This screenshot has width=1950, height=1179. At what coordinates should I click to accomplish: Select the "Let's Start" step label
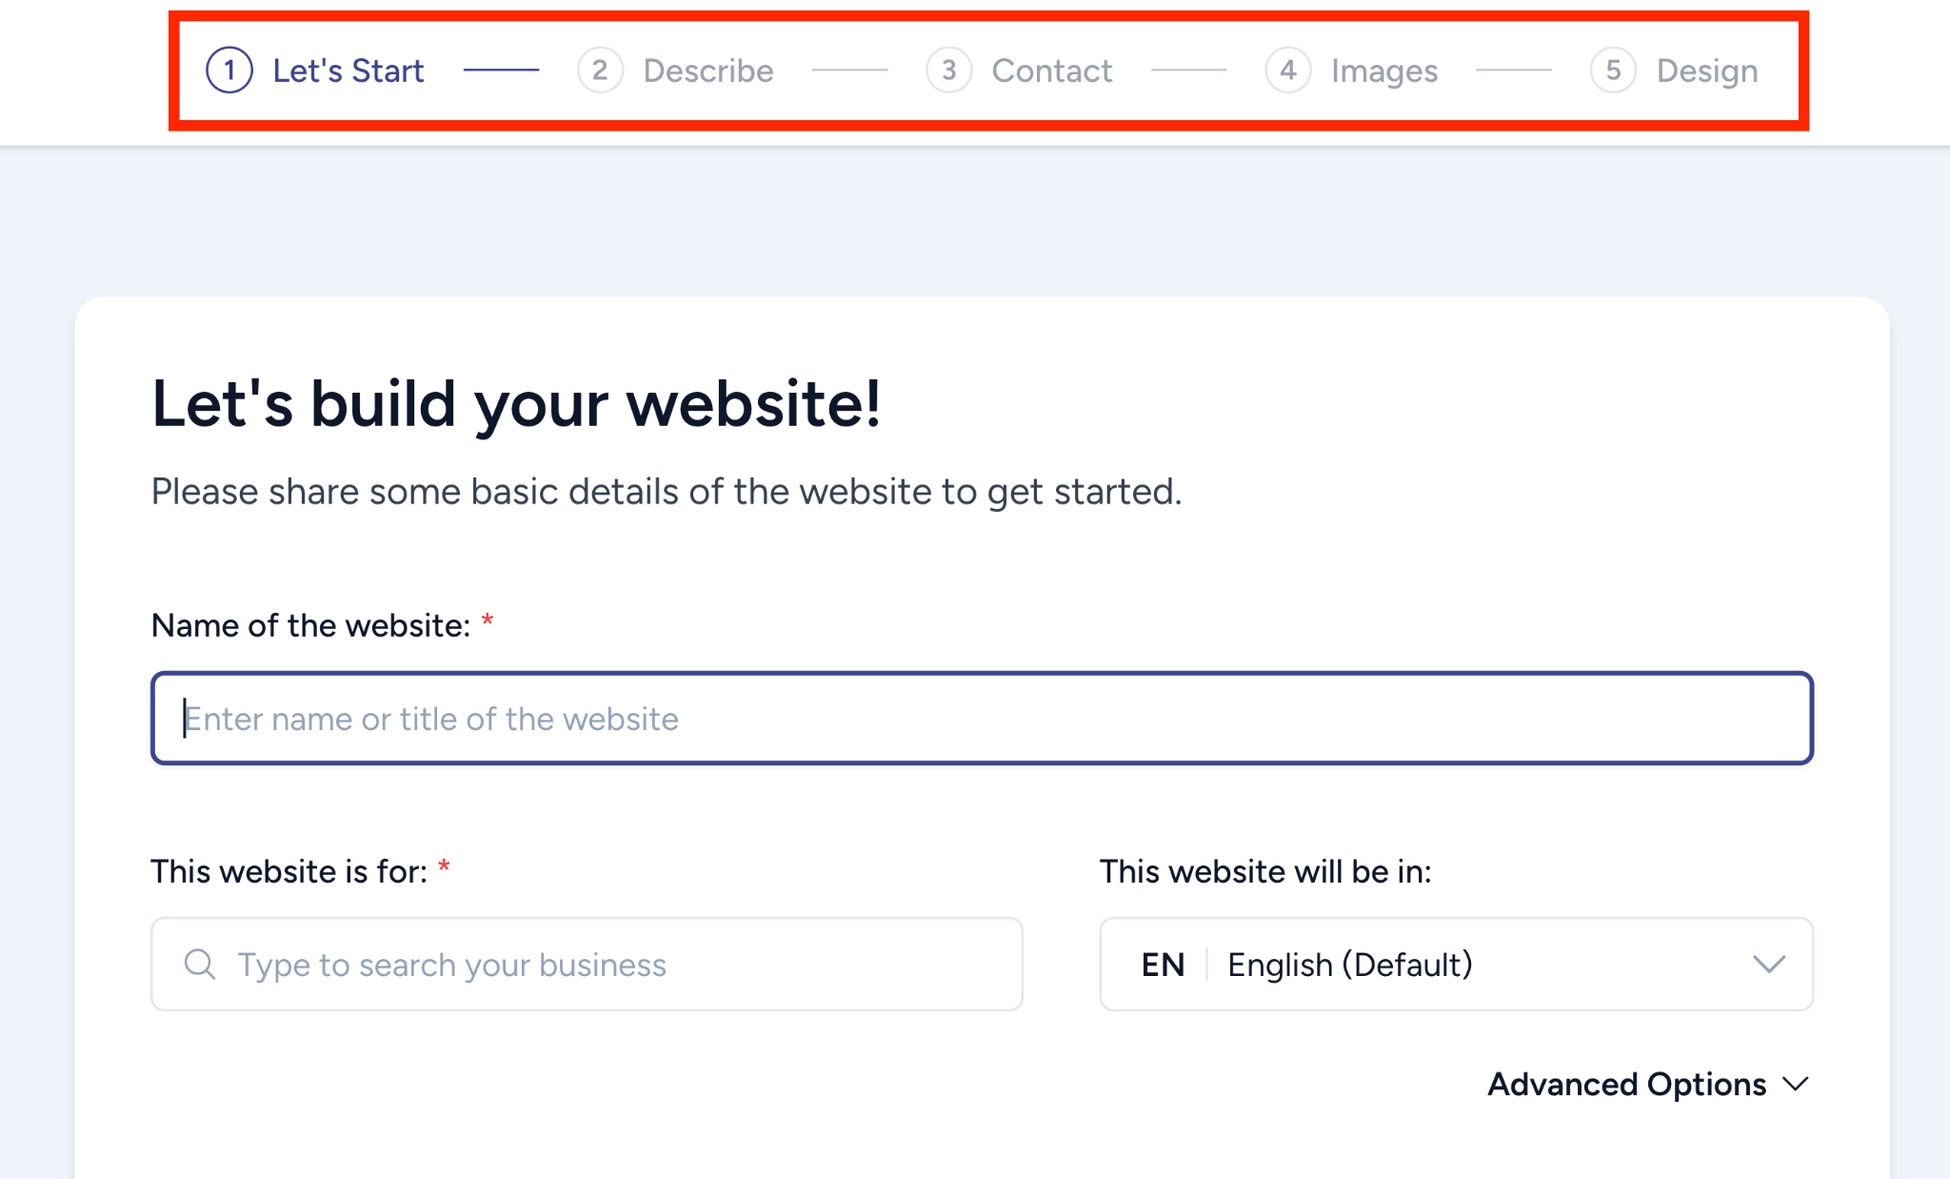tap(349, 70)
